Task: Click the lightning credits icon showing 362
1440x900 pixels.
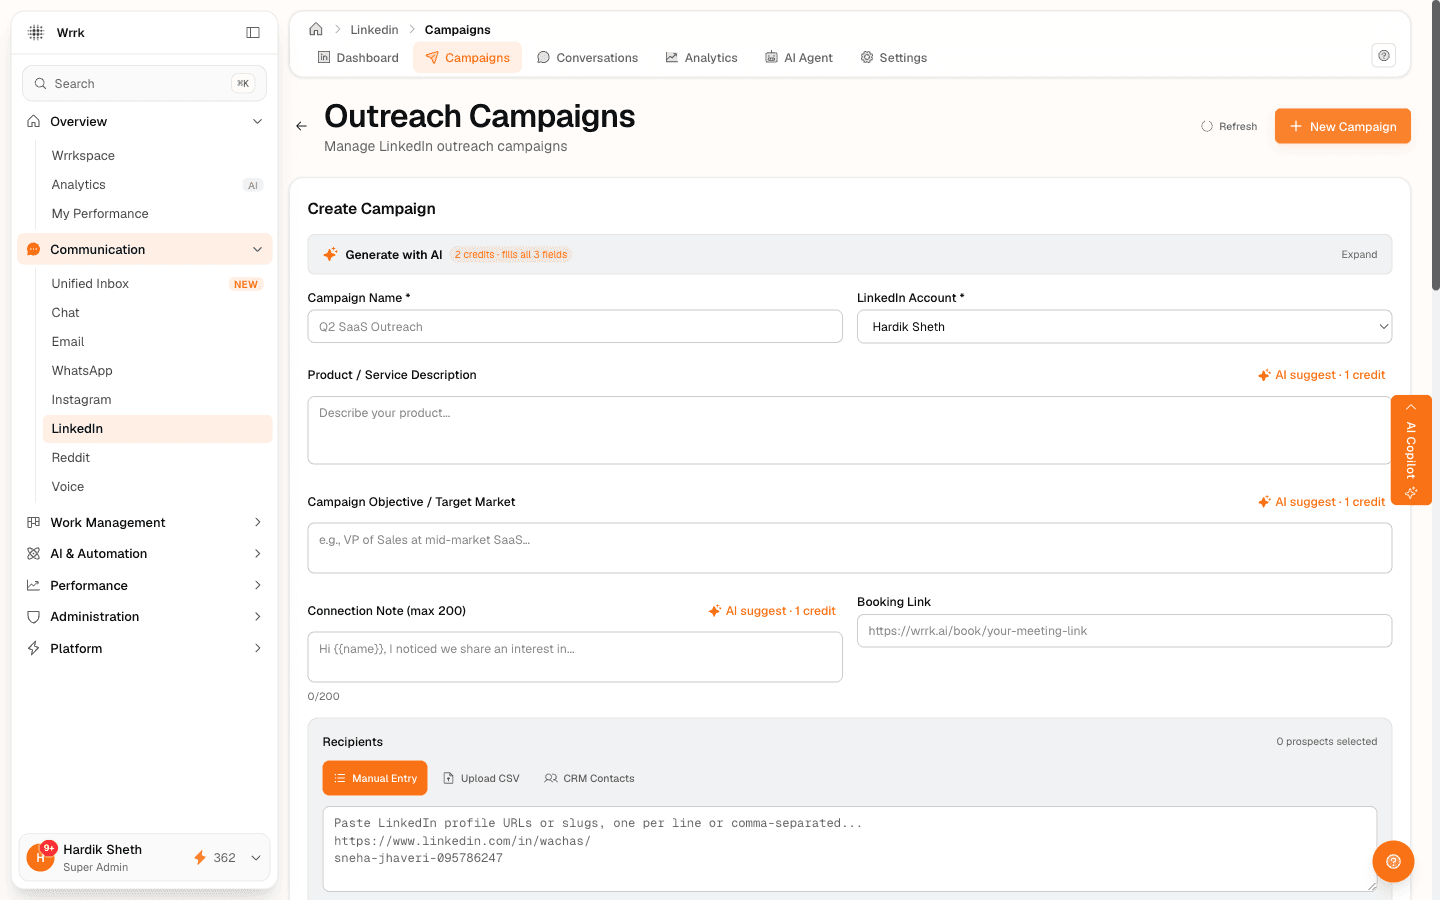Action: tap(200, 858)
